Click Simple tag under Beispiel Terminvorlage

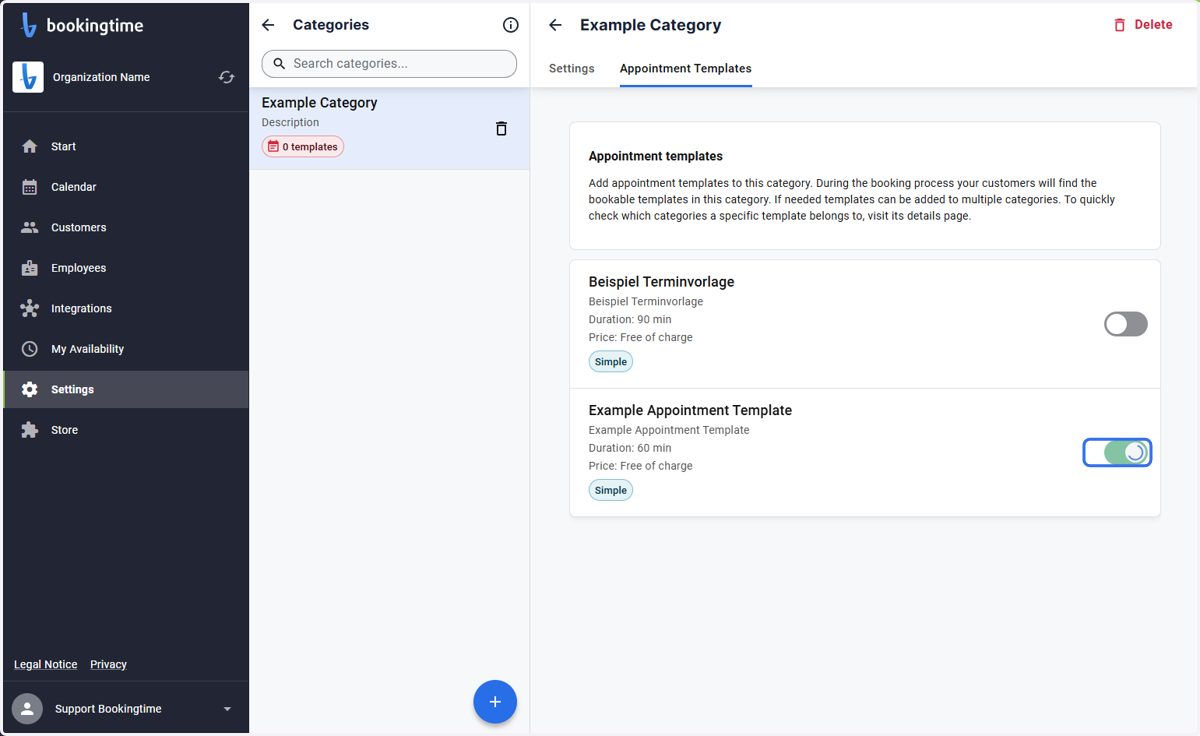coord(611,362)
